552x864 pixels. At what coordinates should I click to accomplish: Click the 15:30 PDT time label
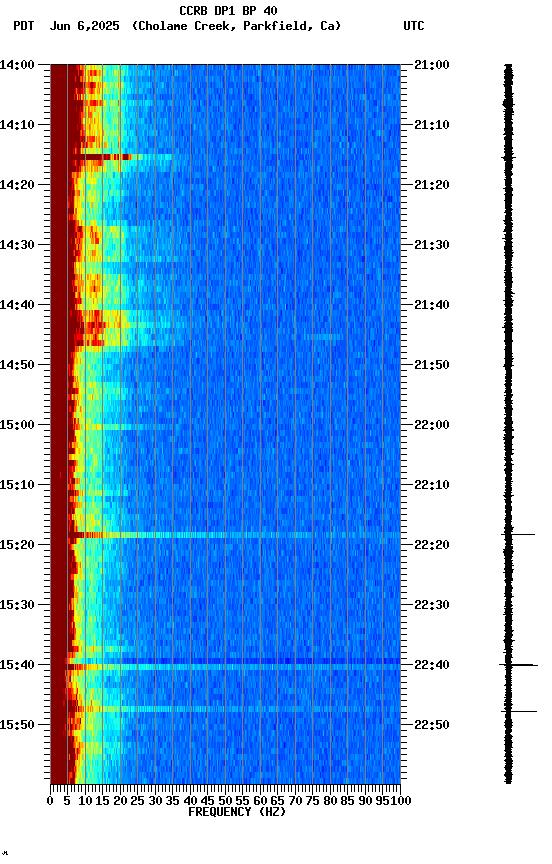click(x=17, y=605)
